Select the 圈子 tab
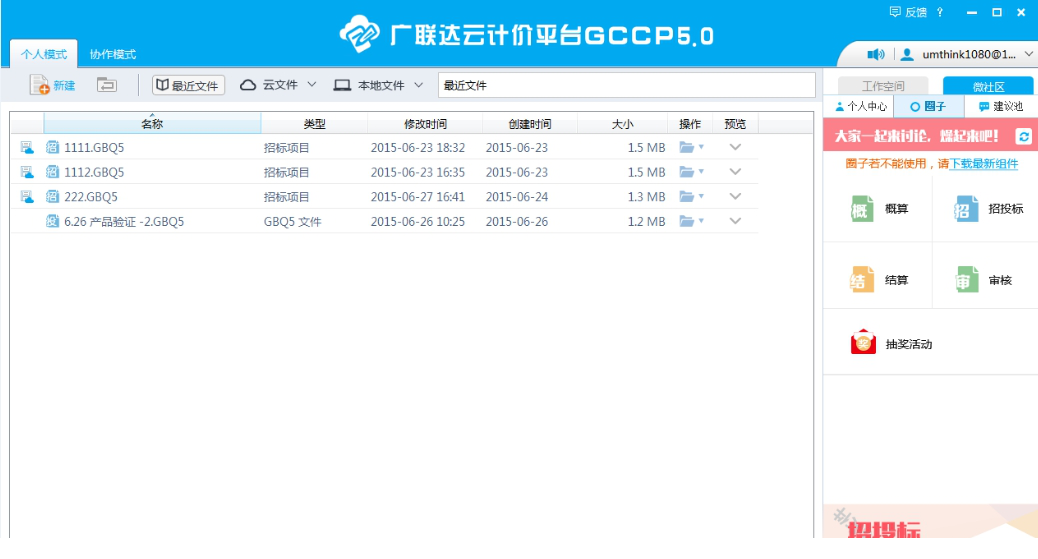 point(928,106)
